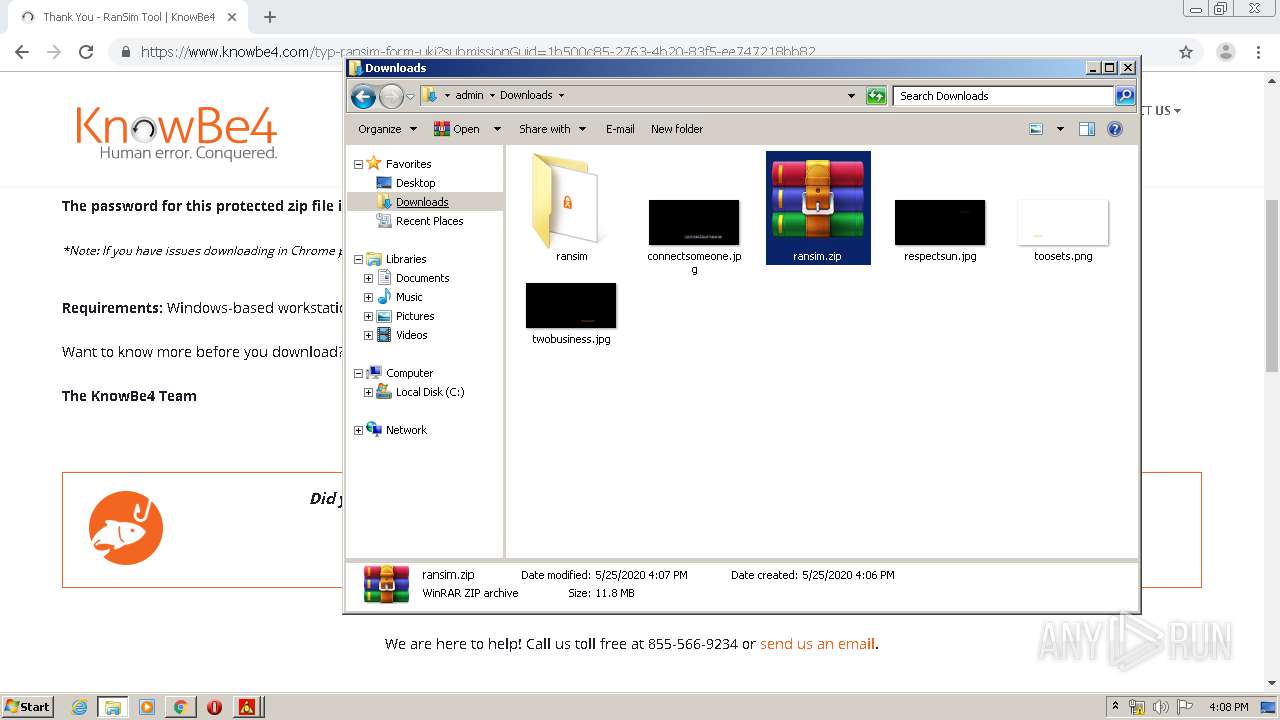Collapse the Computer tree section
Screen dimensions: 1280x720
pos(358,373)
